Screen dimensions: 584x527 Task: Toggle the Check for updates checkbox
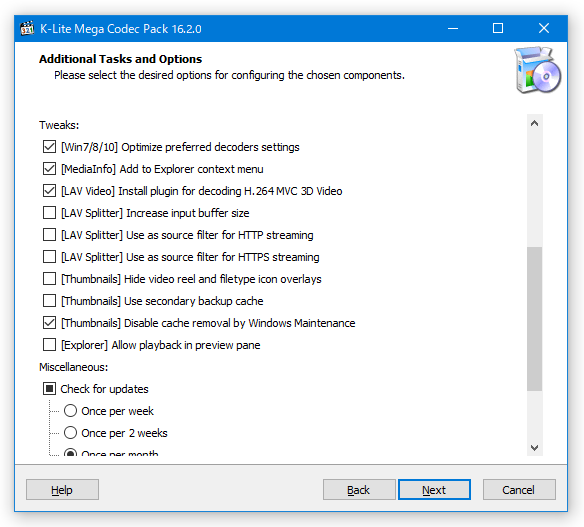tap(49, 388)
